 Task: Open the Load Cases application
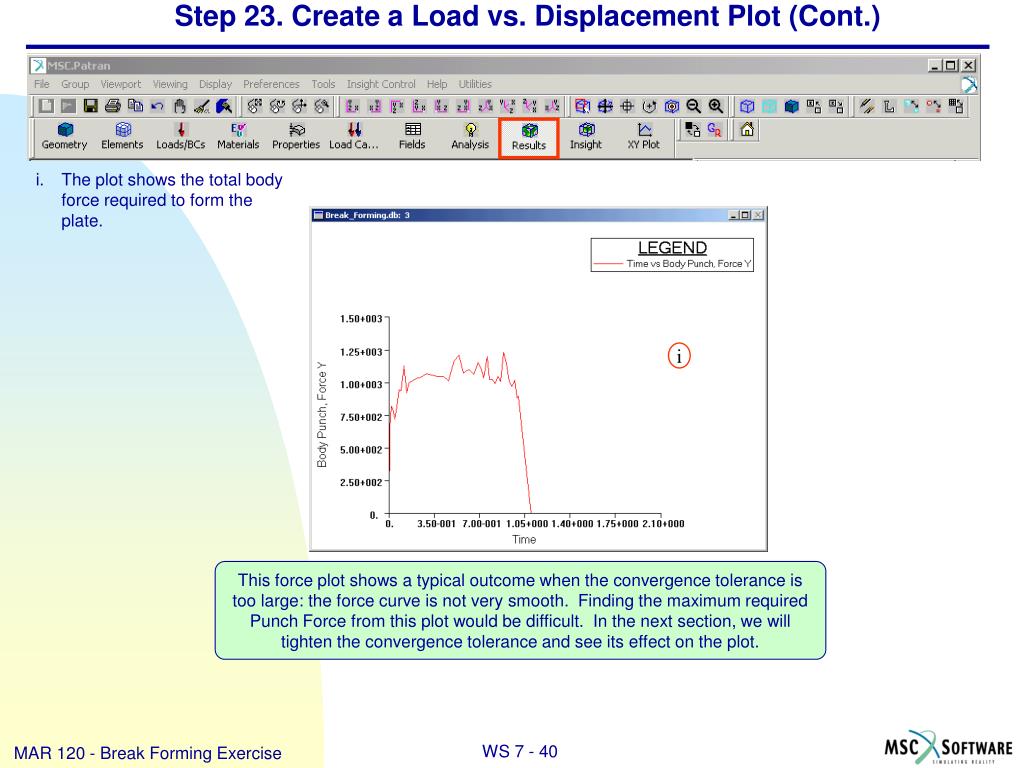(353, 136)
